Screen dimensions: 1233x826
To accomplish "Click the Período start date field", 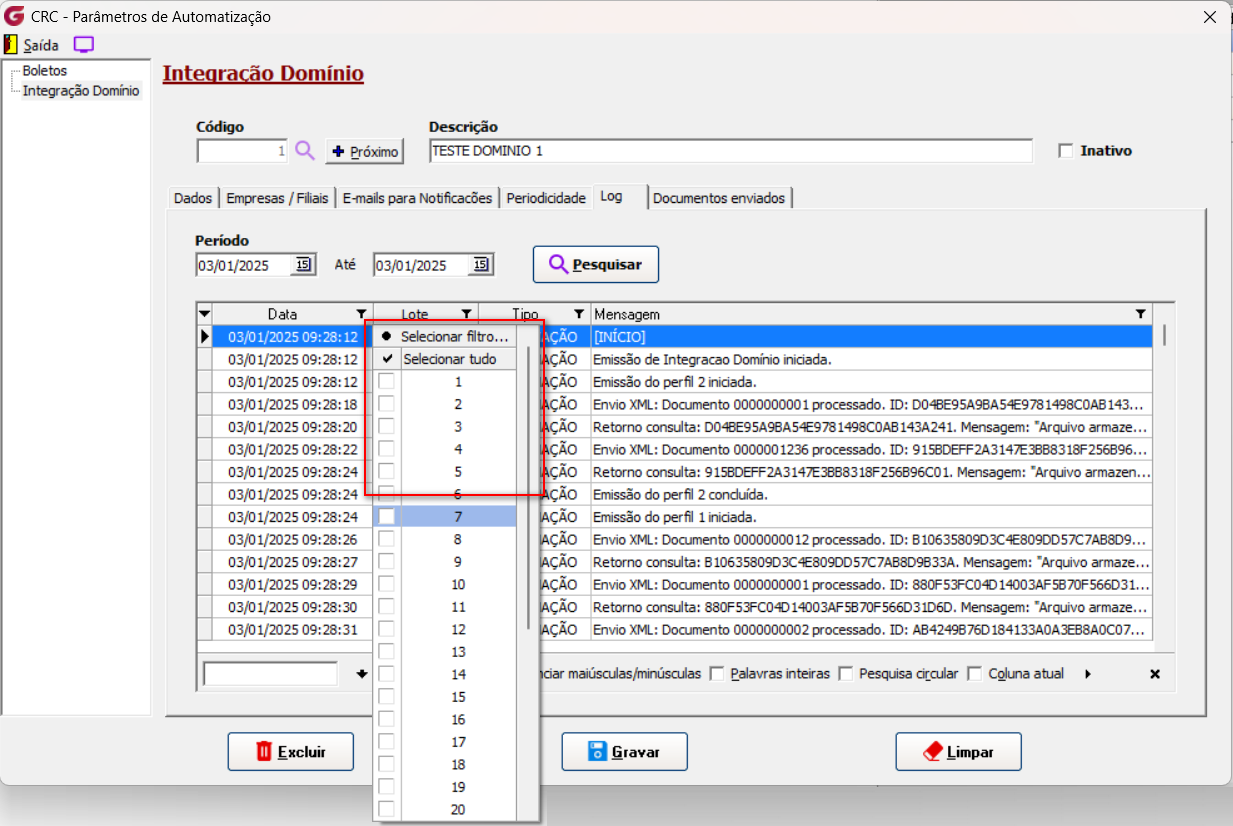I will (244, 265).
